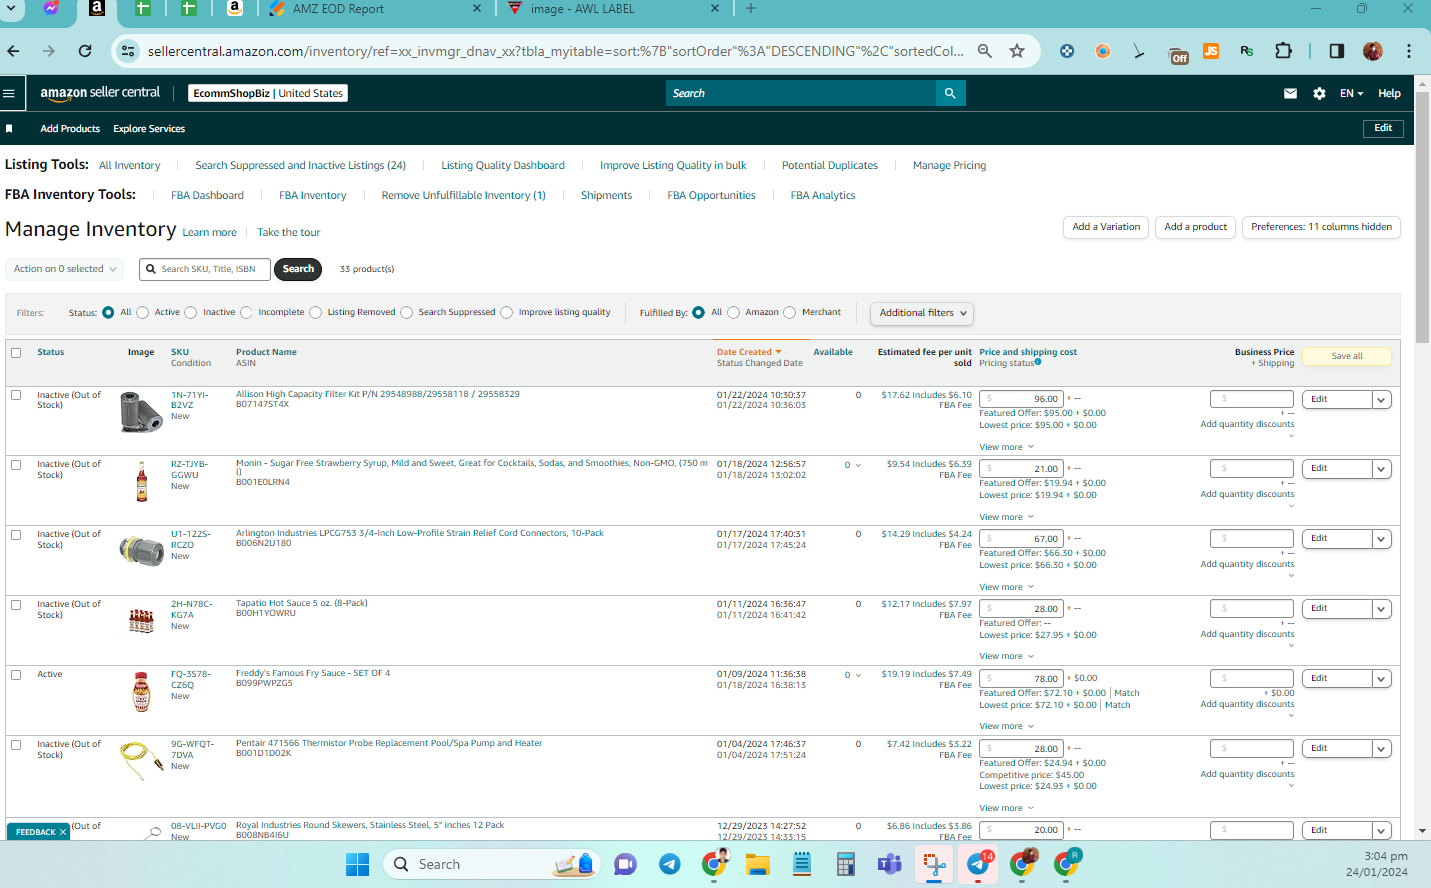Sort by the Date Created column
The image size is (1431, 888).
(749, 352)
